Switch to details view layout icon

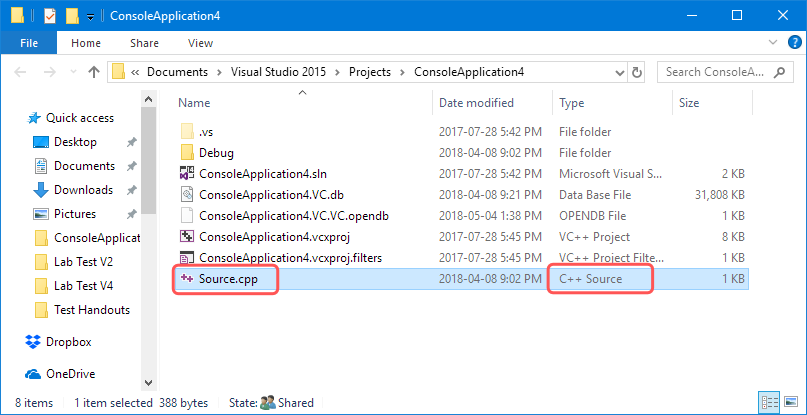coord(768,402)
